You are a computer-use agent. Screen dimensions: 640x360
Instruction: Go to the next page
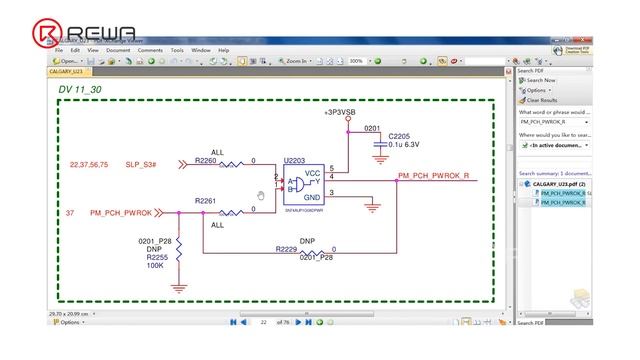298,322
